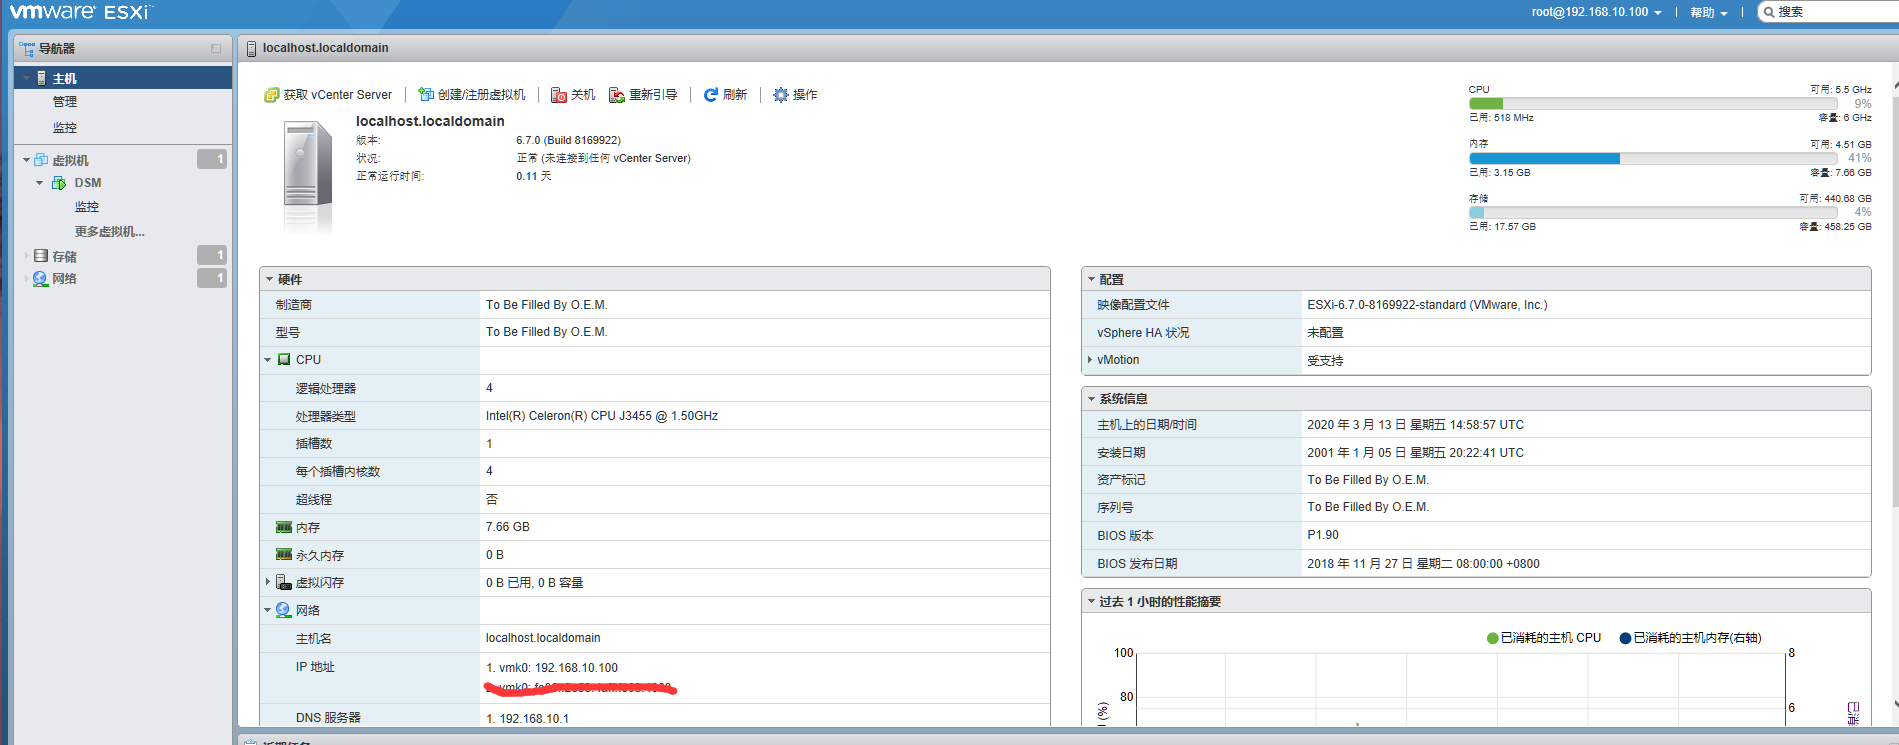
Task: Click the Create/Register VM button label
Action: (481, 95)
